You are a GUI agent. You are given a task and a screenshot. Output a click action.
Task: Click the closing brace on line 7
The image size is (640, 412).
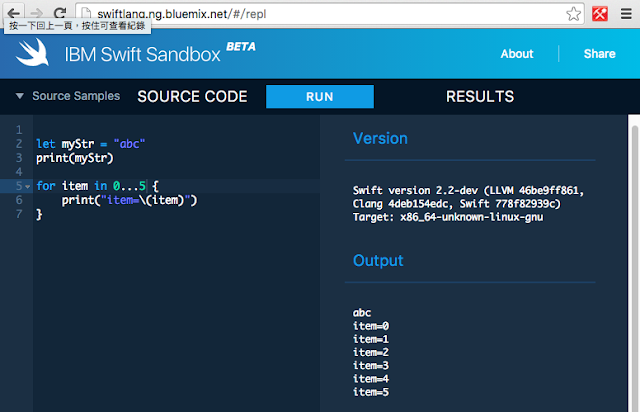[39, 214]
